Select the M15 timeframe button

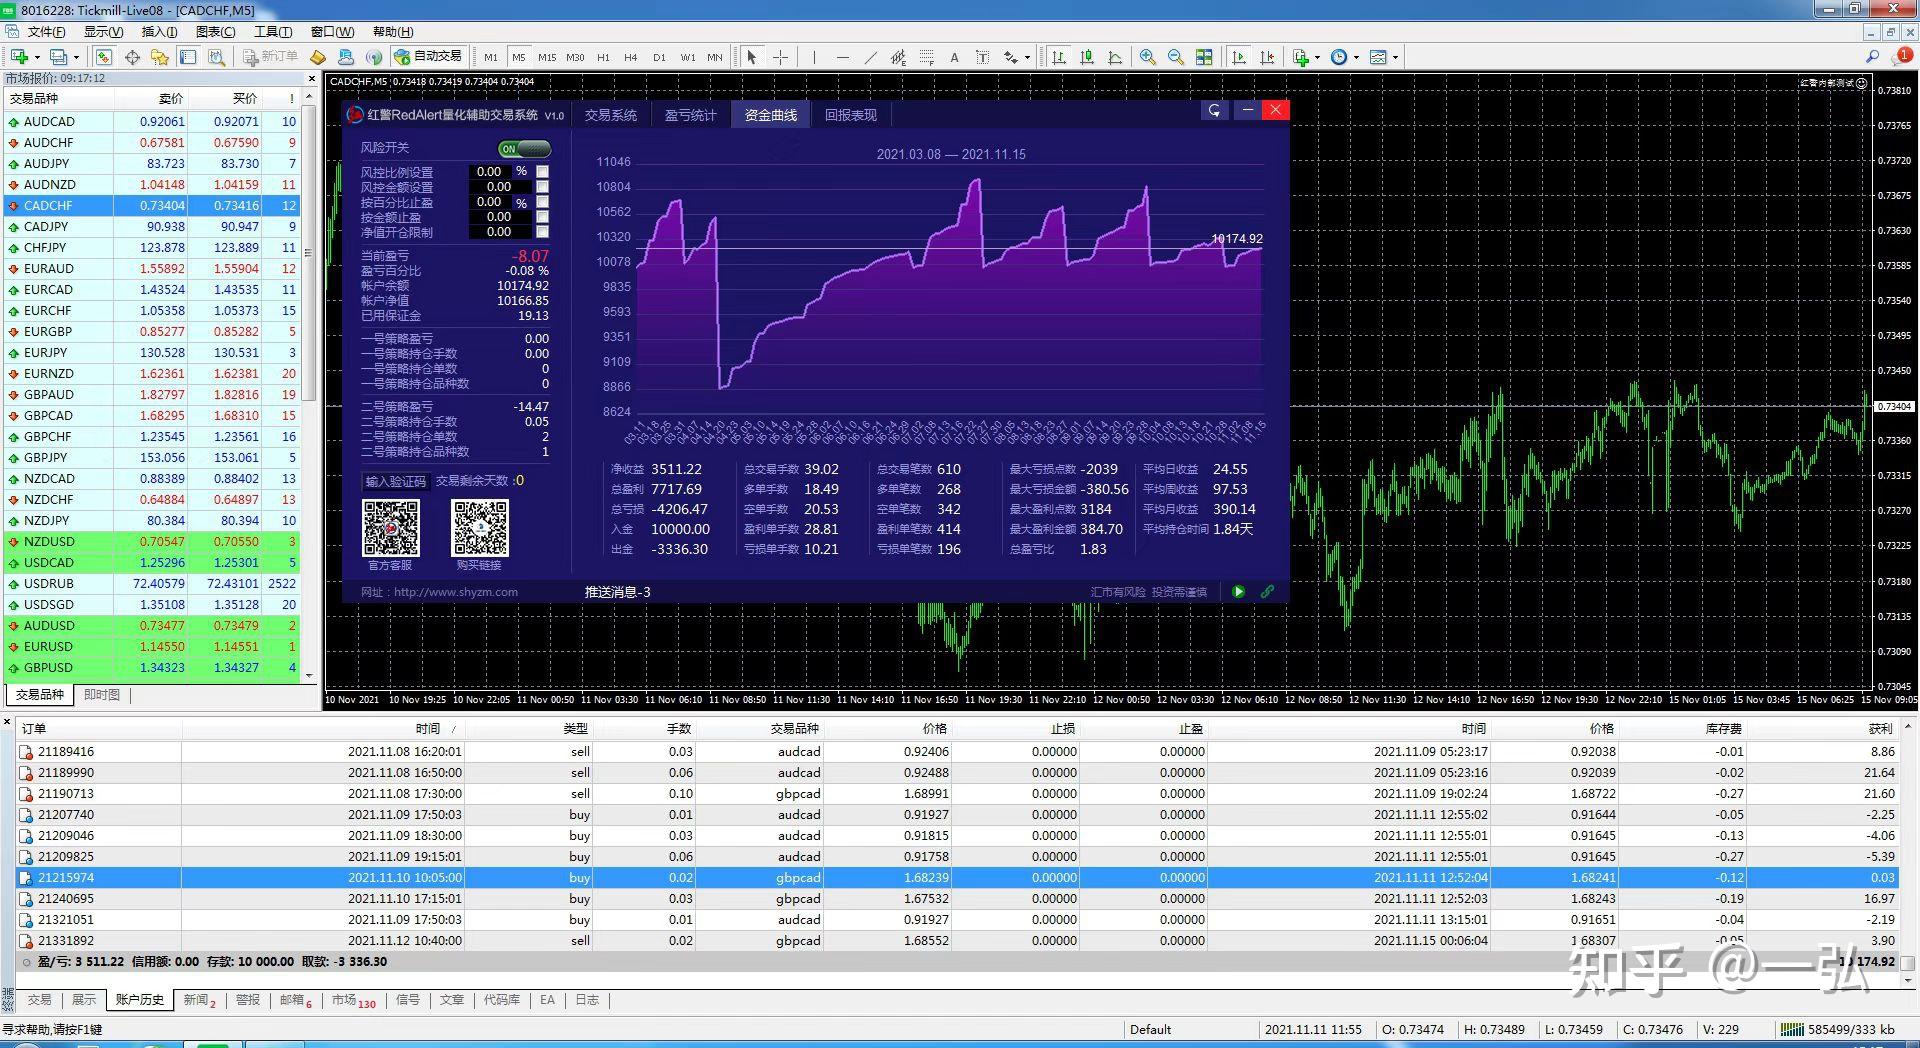point(547,57)
